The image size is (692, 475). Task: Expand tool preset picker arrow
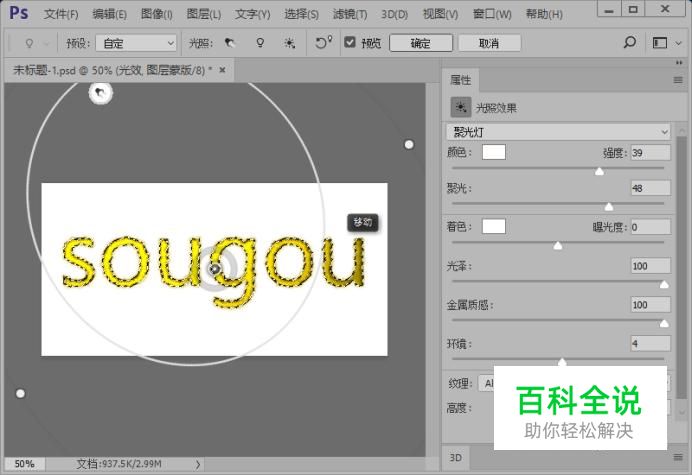[x=47, y=43]
